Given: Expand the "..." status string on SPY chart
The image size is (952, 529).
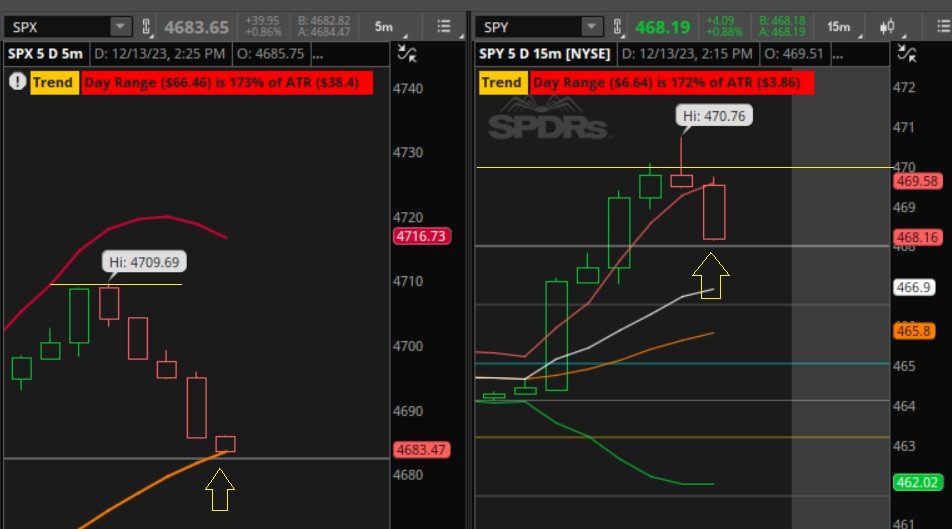Looking at the screenshot, I should [x=837, y=53].
